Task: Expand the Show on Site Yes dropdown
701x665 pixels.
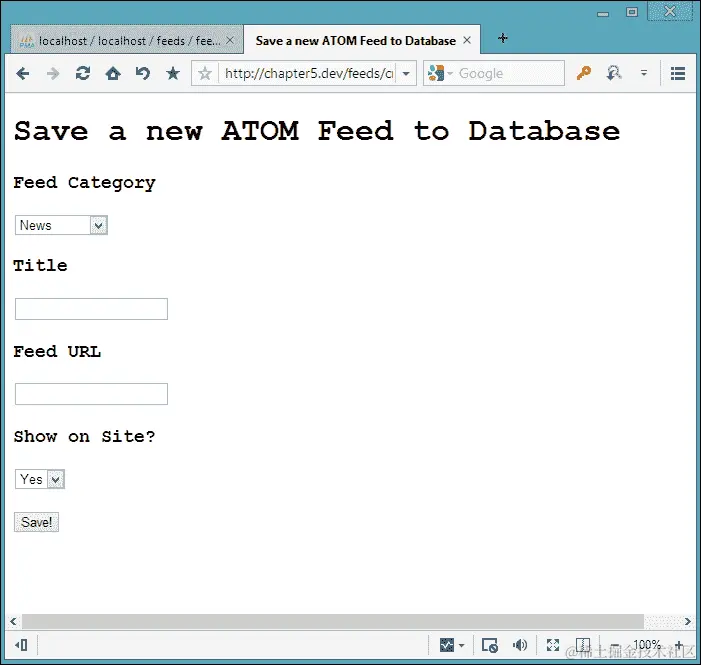Action: tap(40, 479)
